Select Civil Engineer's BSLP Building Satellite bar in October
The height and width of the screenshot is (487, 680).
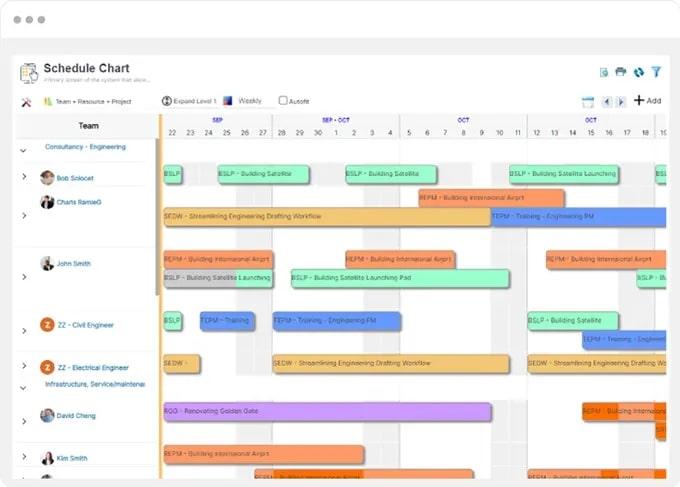pyautogui.click(x=573, y=321)
